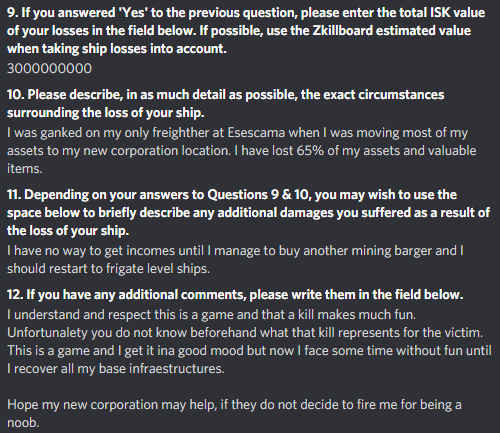Click the line starting with 'Unfortunalety you do not know'
Screen dimensions: 500x433
point(245,333)
